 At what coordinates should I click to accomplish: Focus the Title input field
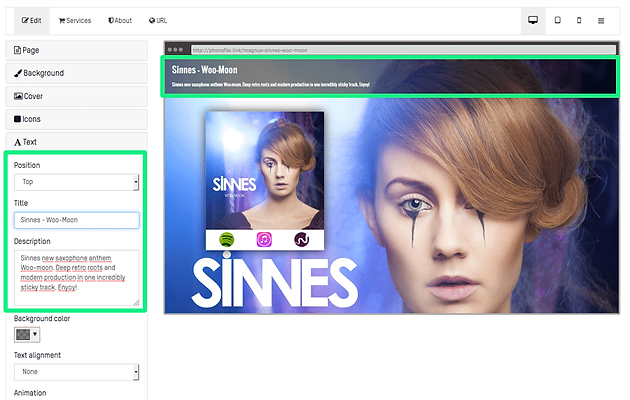pyautogui.click(x=76, y=220)
